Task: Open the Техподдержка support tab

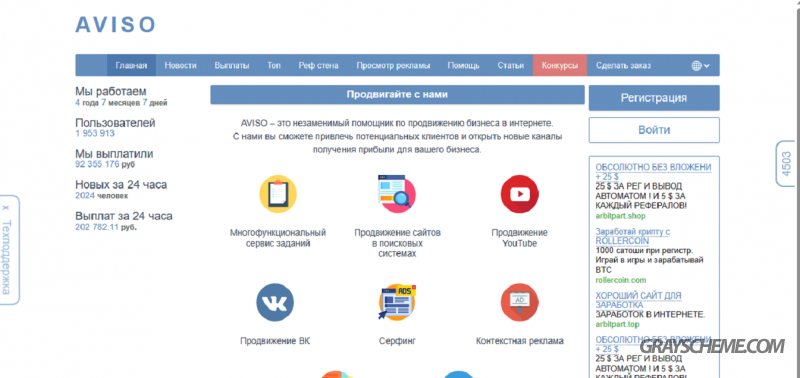Action: (x=6, y=257)
